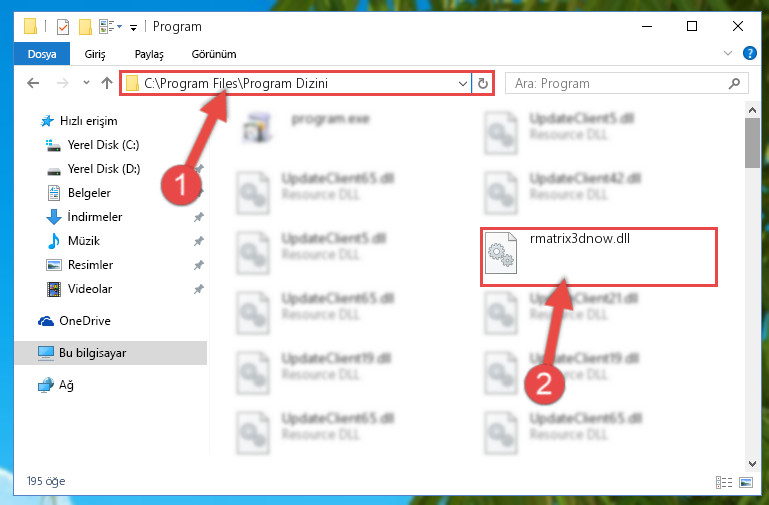Select Yerel Disk (C:) in sidebar

click(103, 145)
